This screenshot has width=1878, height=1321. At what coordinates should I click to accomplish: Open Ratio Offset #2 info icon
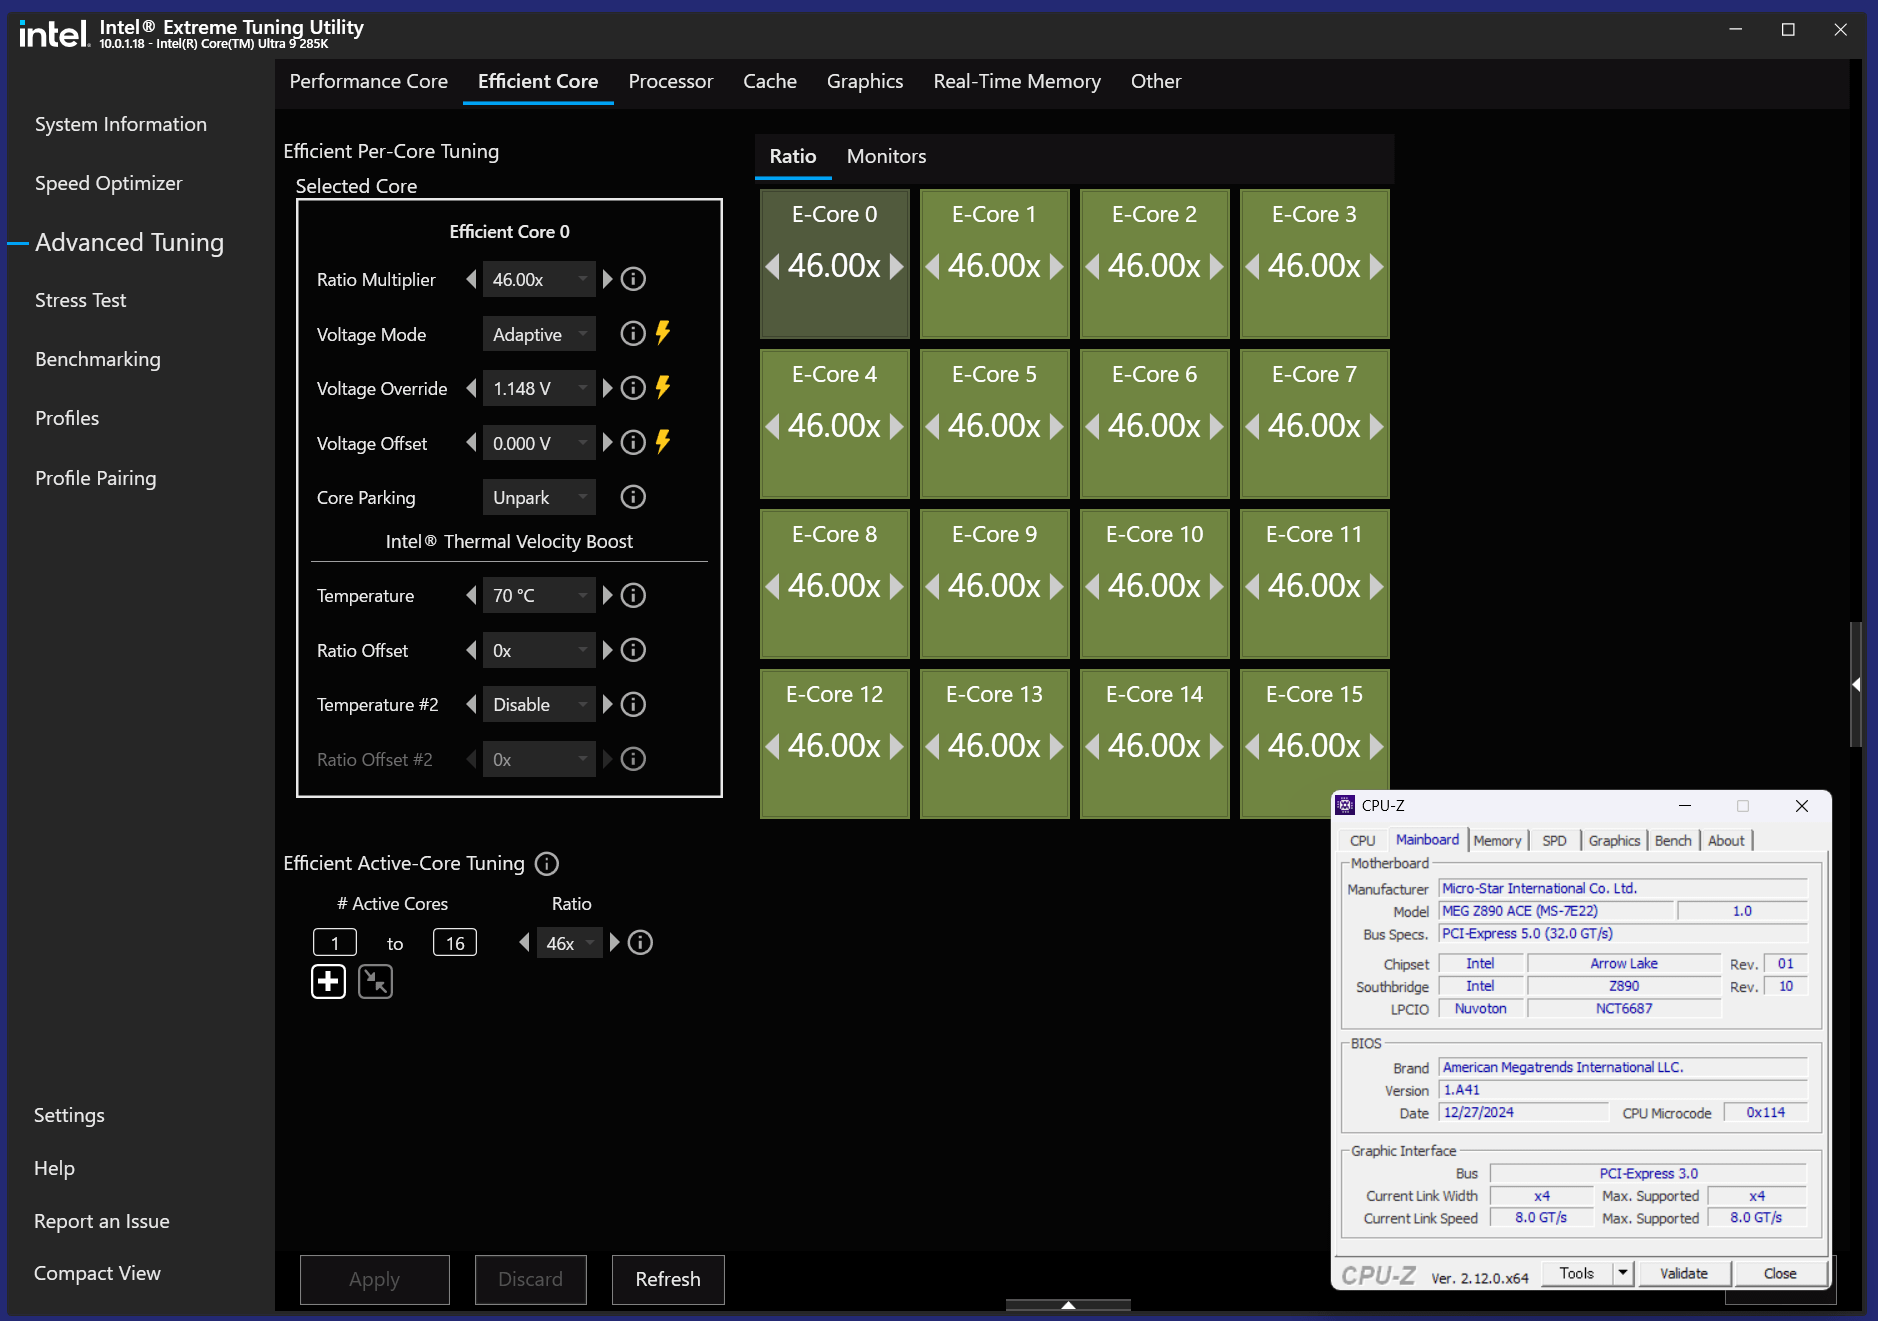click(633, 759)
